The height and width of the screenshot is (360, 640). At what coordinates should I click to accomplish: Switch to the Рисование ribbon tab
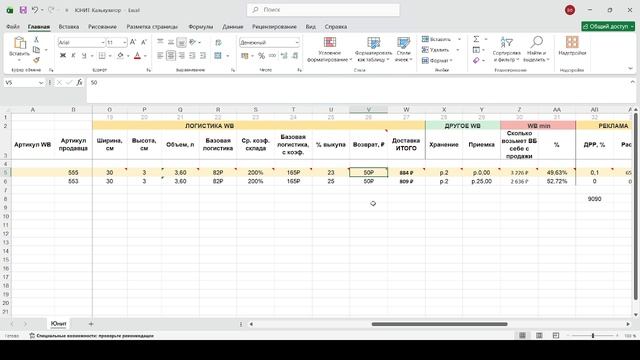click(x=102, y=27)
